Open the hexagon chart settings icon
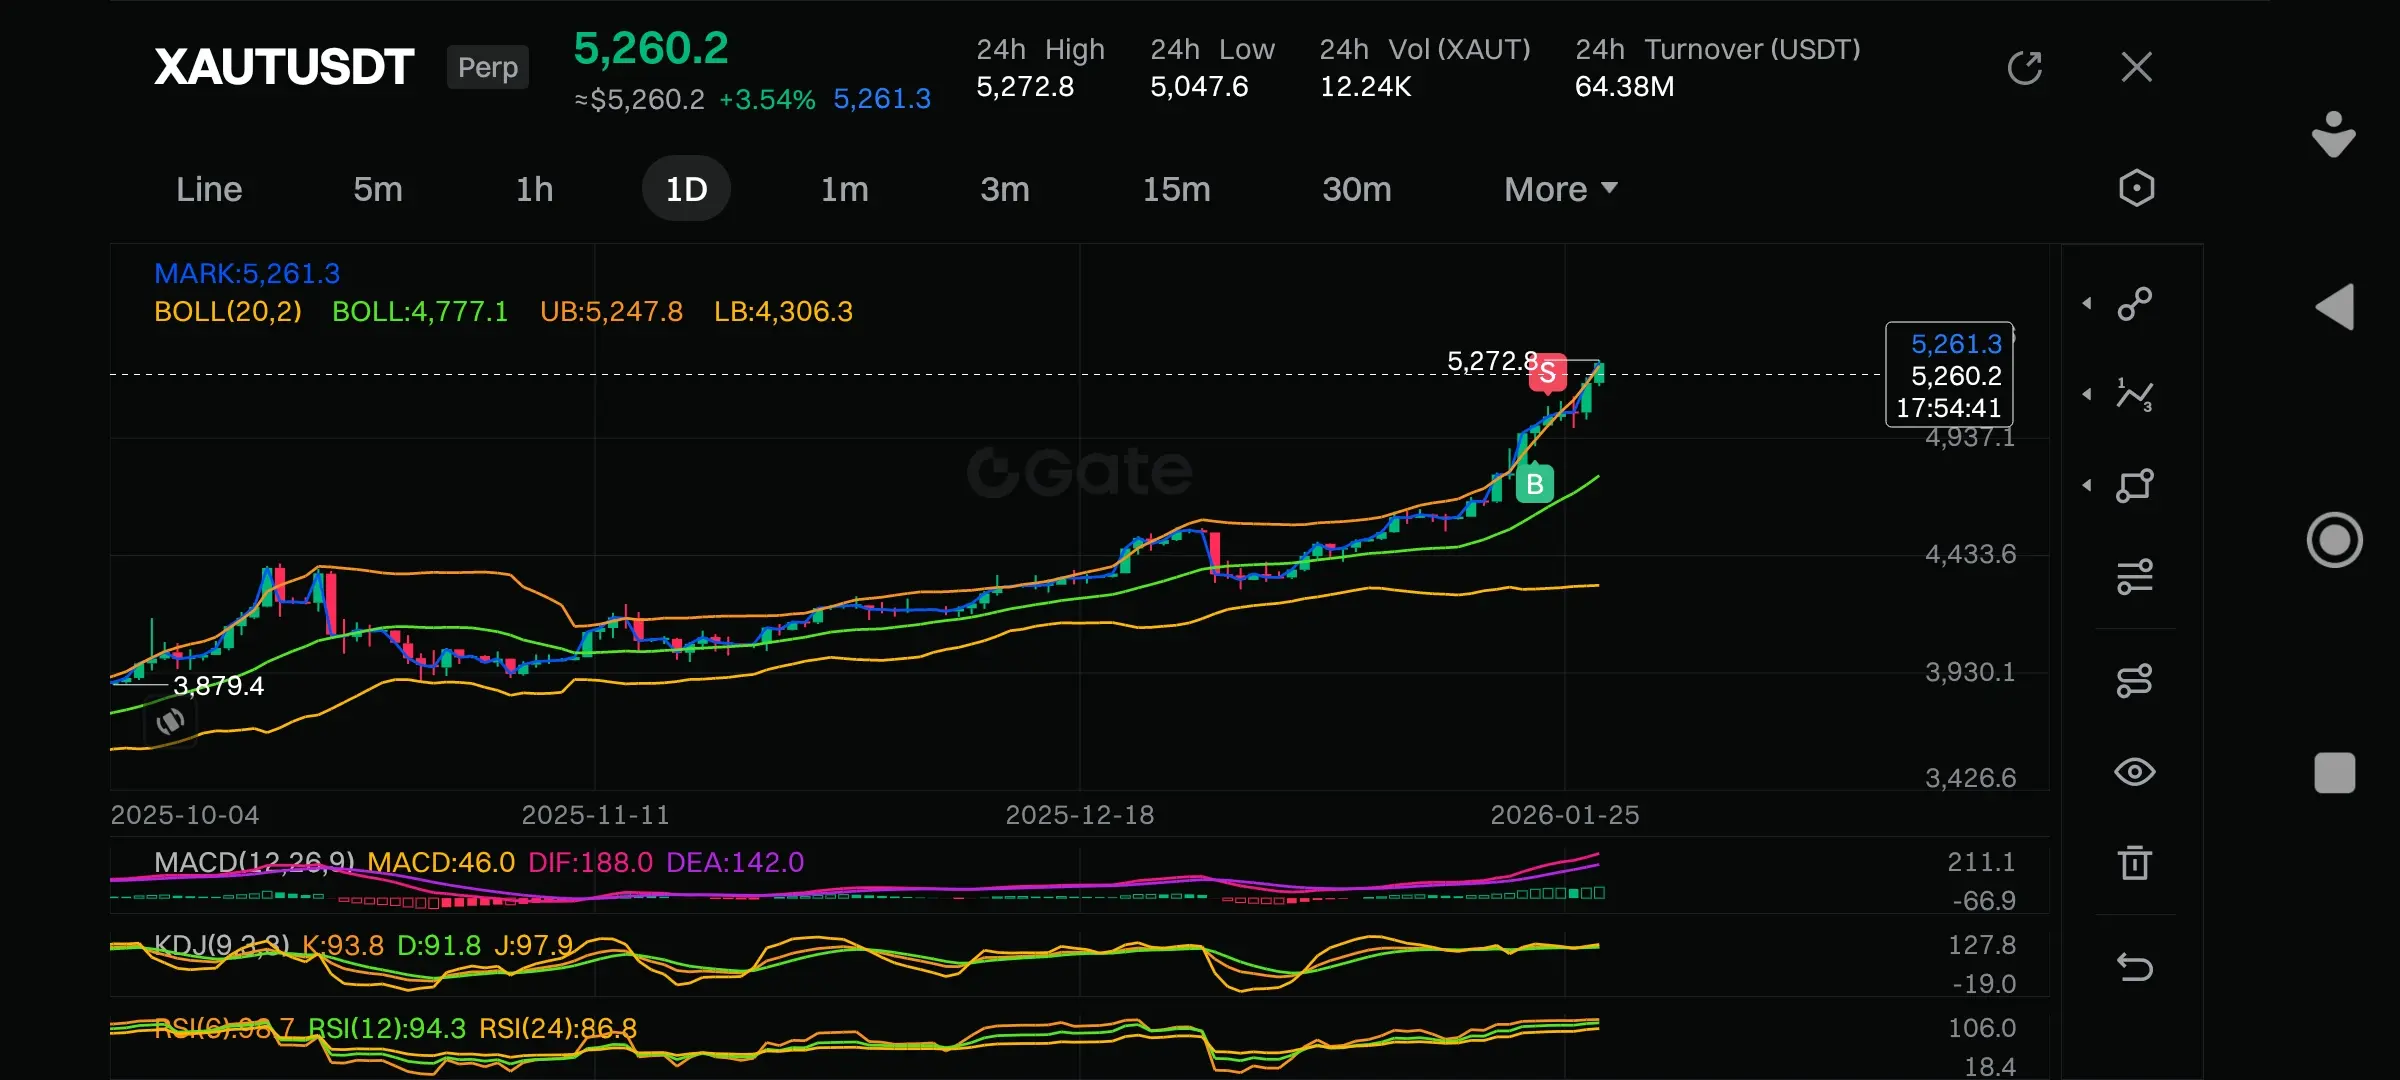Screen dimensions: 2400x1080 [x=2136, y=188]
